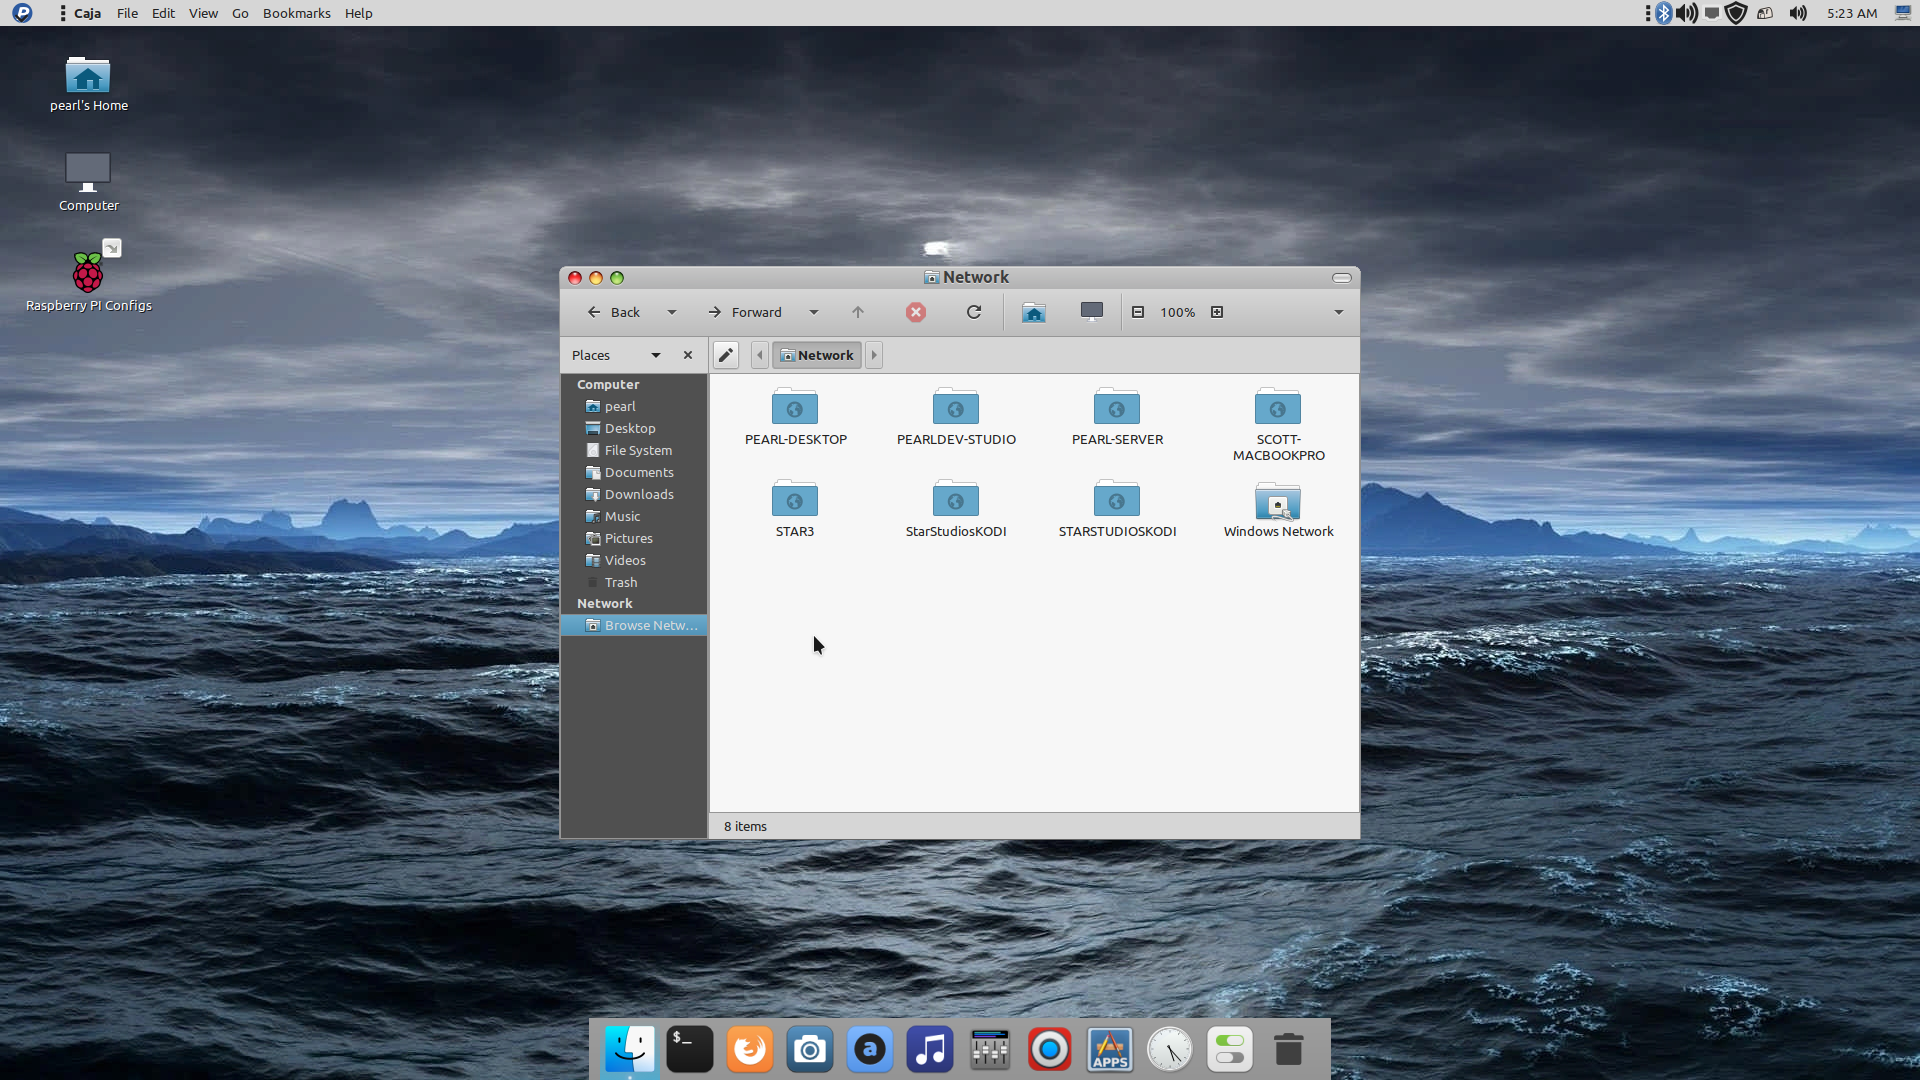Select Downloads in the Places sidebar

(638, 494)
